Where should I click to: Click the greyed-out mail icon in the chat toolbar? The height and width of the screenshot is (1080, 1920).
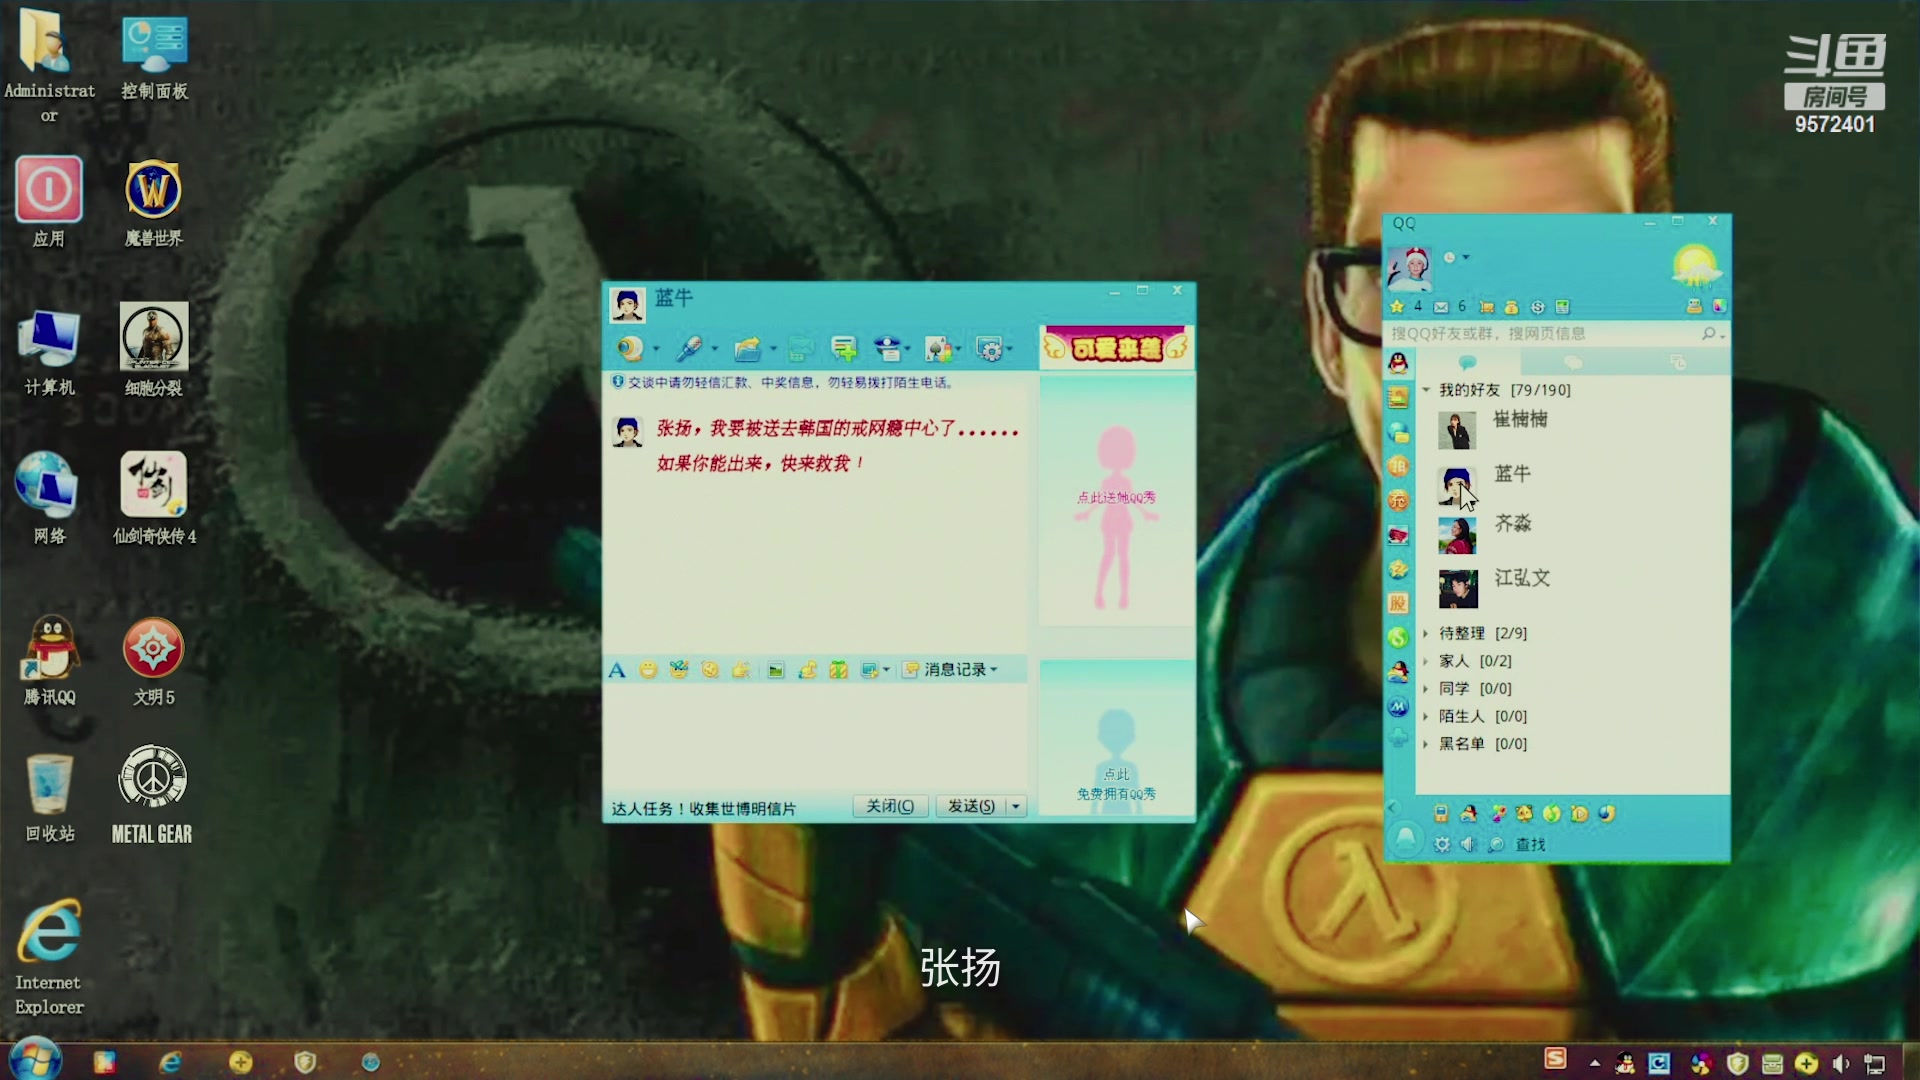point(800,348)
